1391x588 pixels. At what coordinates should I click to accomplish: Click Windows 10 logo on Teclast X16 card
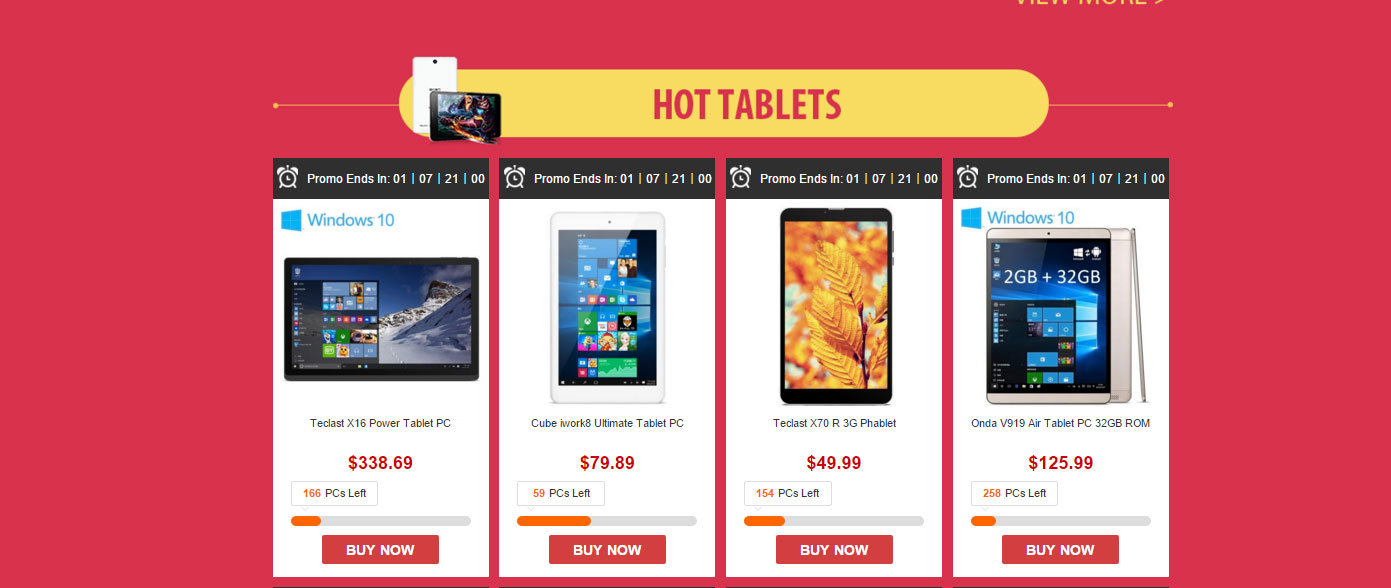pyautogui.click(x=338, y=220)
